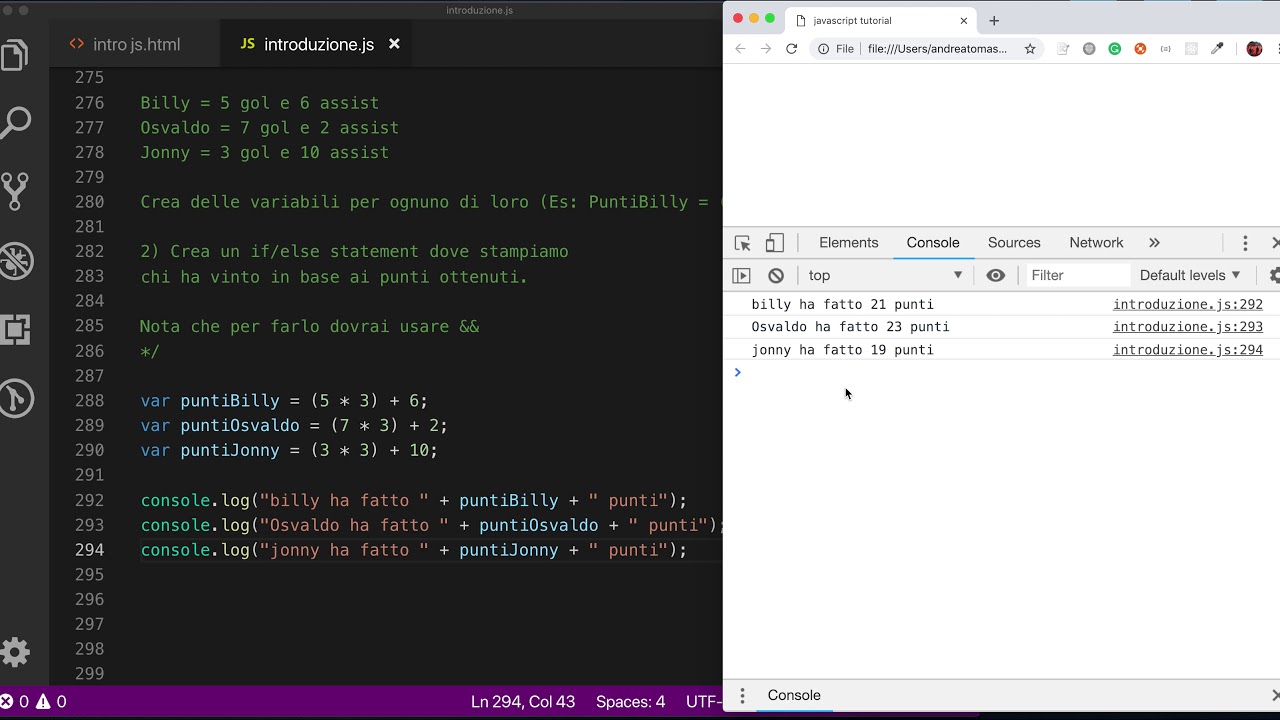
Task: Switch to the Elements panel in DevTools
Action: pos(848,243)
